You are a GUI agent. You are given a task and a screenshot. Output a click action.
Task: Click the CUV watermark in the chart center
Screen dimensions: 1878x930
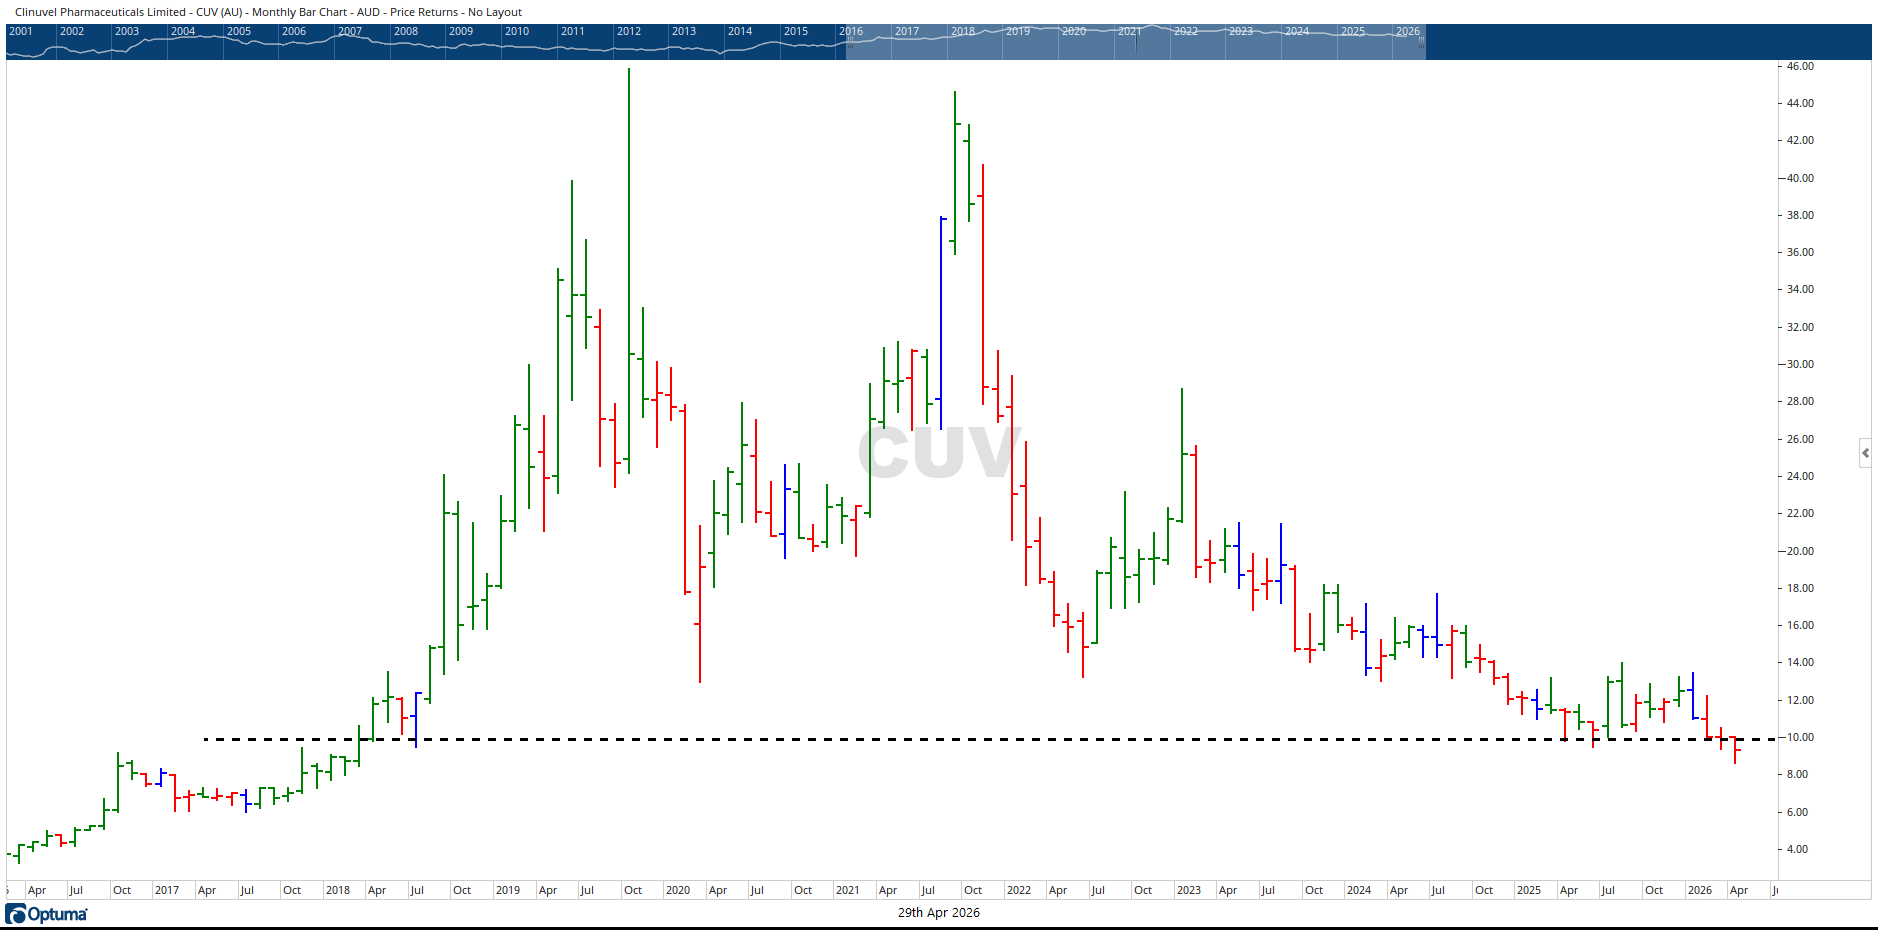tap(941, 453)
